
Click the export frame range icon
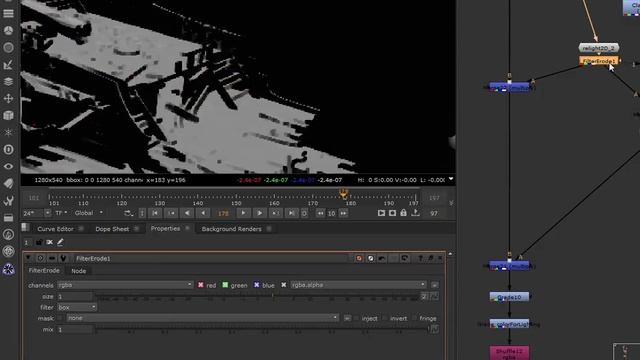pyautogui.click(x=415, y=213)
